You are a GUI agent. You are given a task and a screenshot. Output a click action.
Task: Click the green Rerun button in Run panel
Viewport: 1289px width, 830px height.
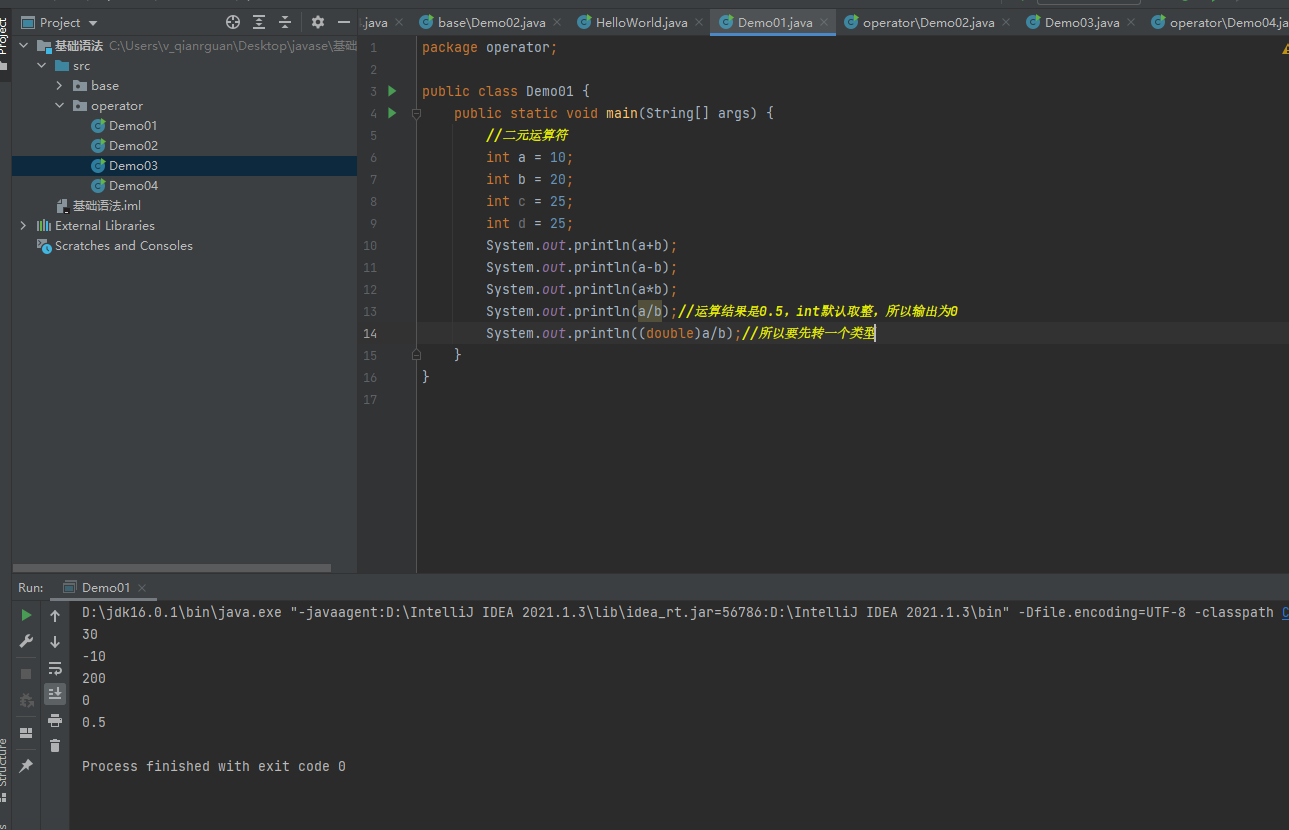click(26, 615)
